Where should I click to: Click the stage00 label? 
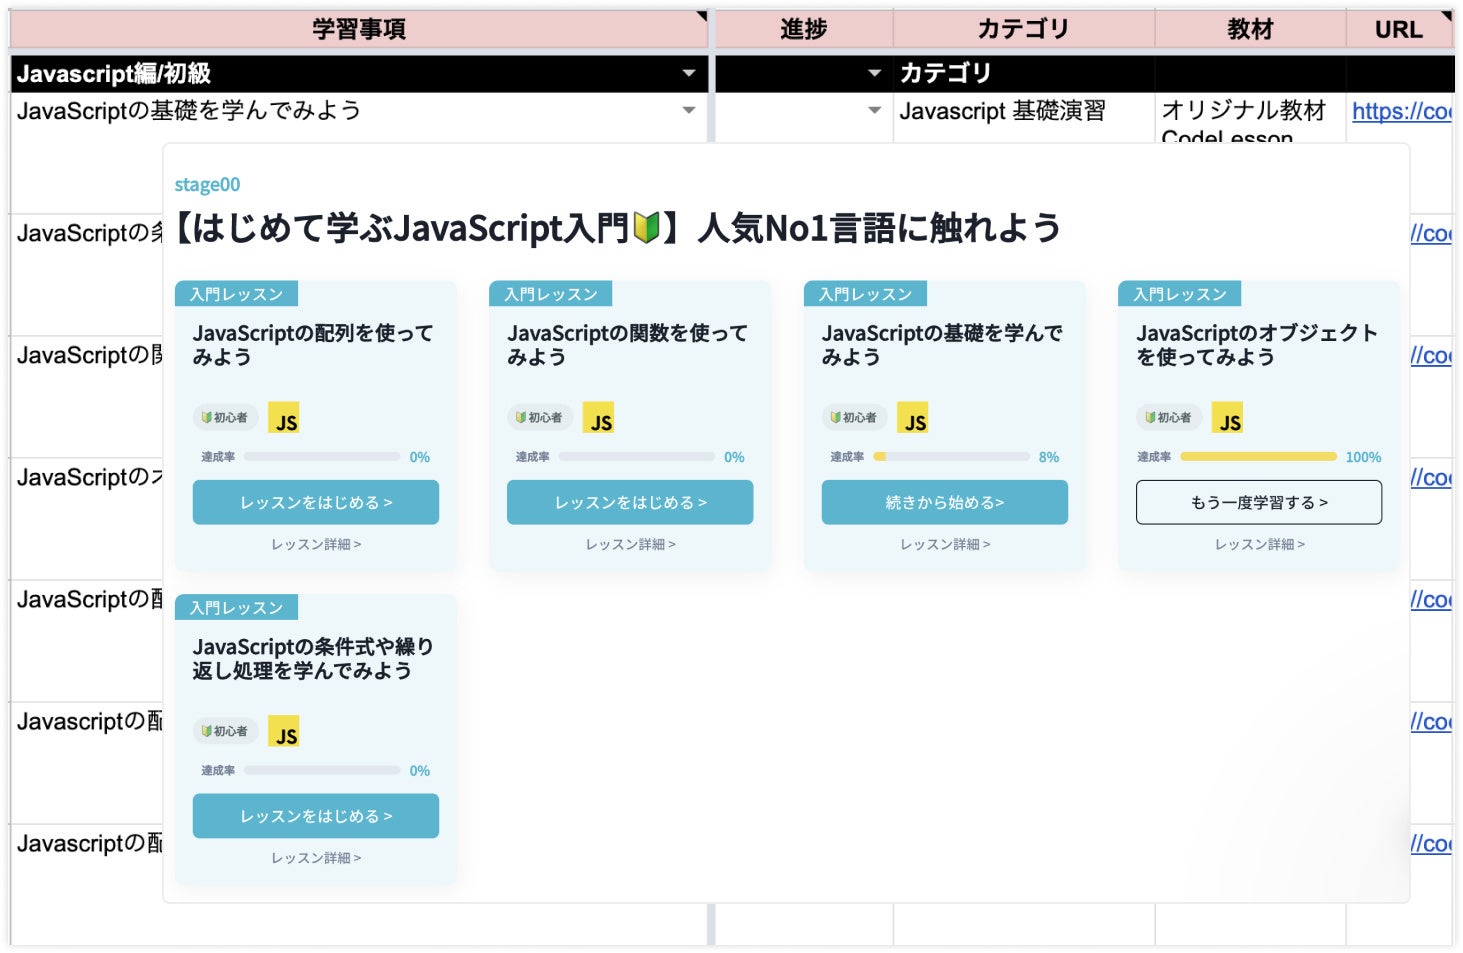pyautogui.click(x=207, y=184)
